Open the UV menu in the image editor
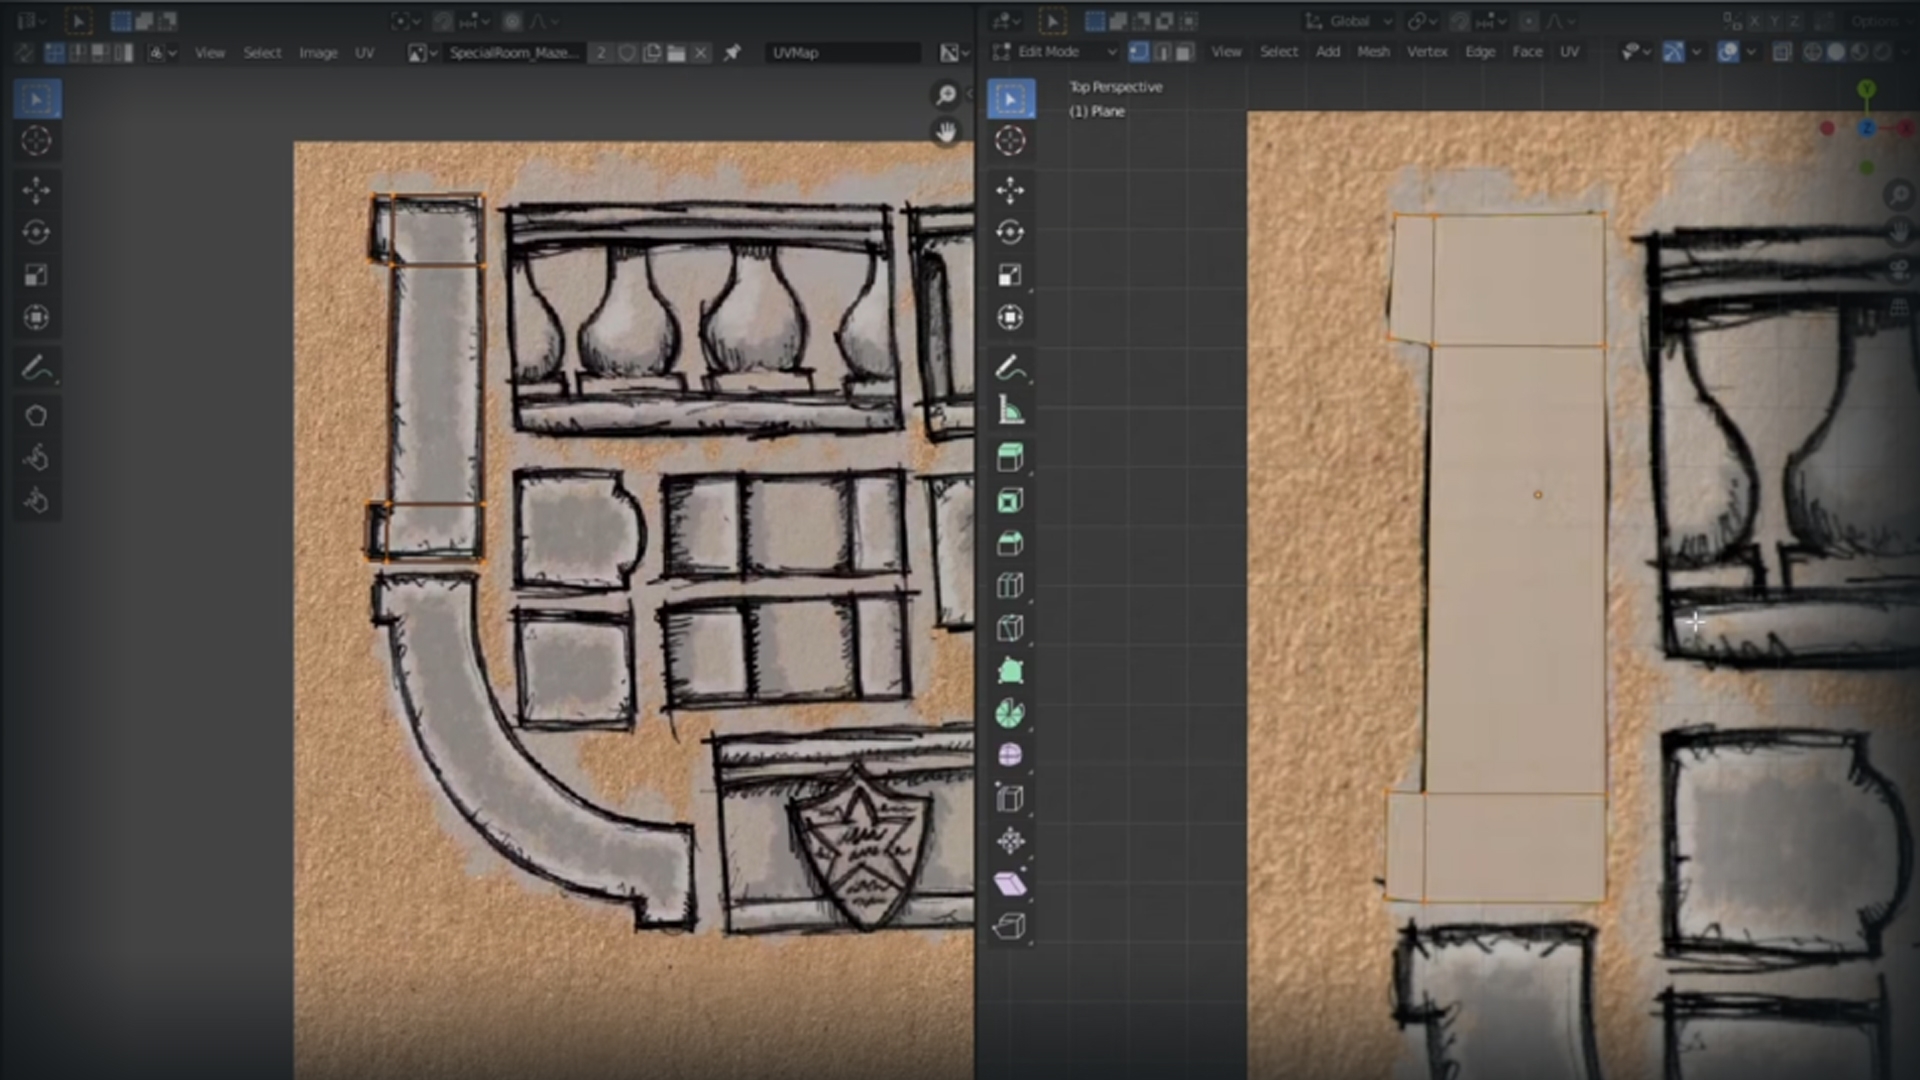The width and height of the screenshot is (1920, 1080). click(365, 53)
